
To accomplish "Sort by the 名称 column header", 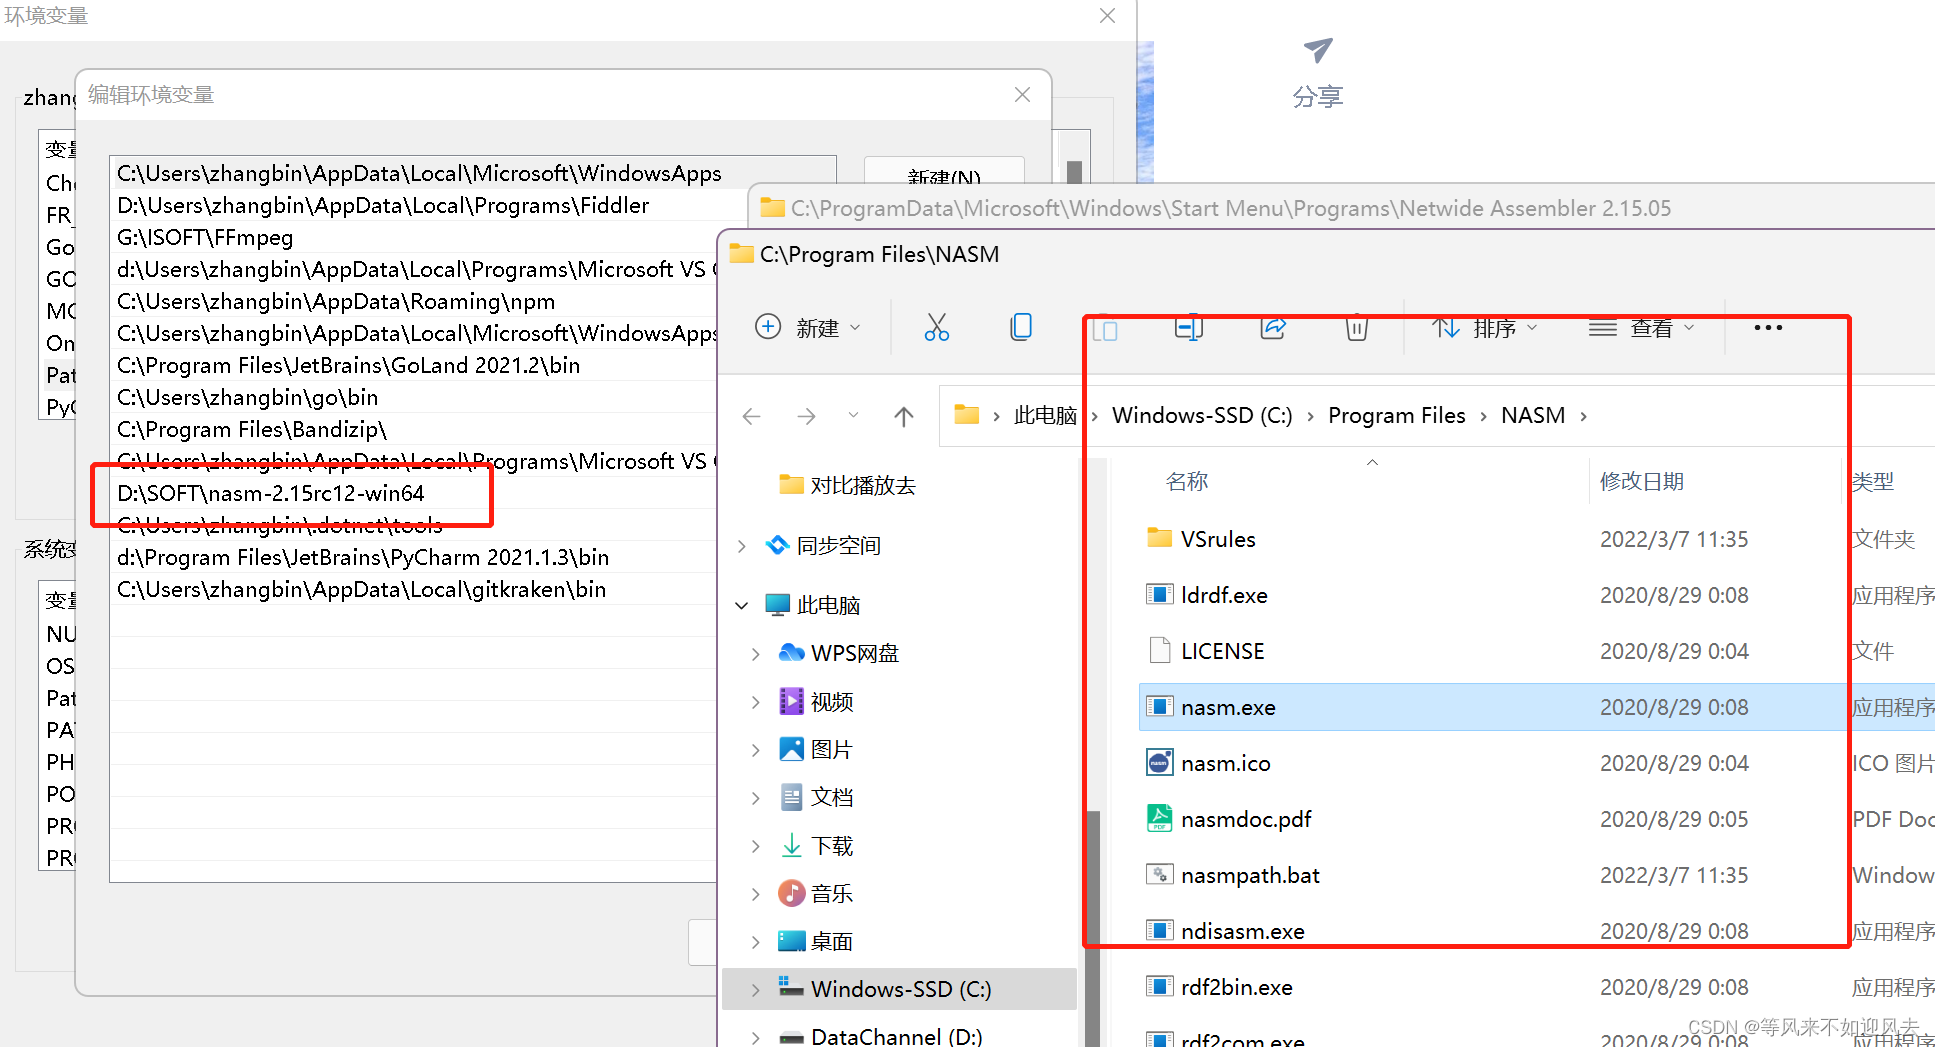I will [1187, 481].
